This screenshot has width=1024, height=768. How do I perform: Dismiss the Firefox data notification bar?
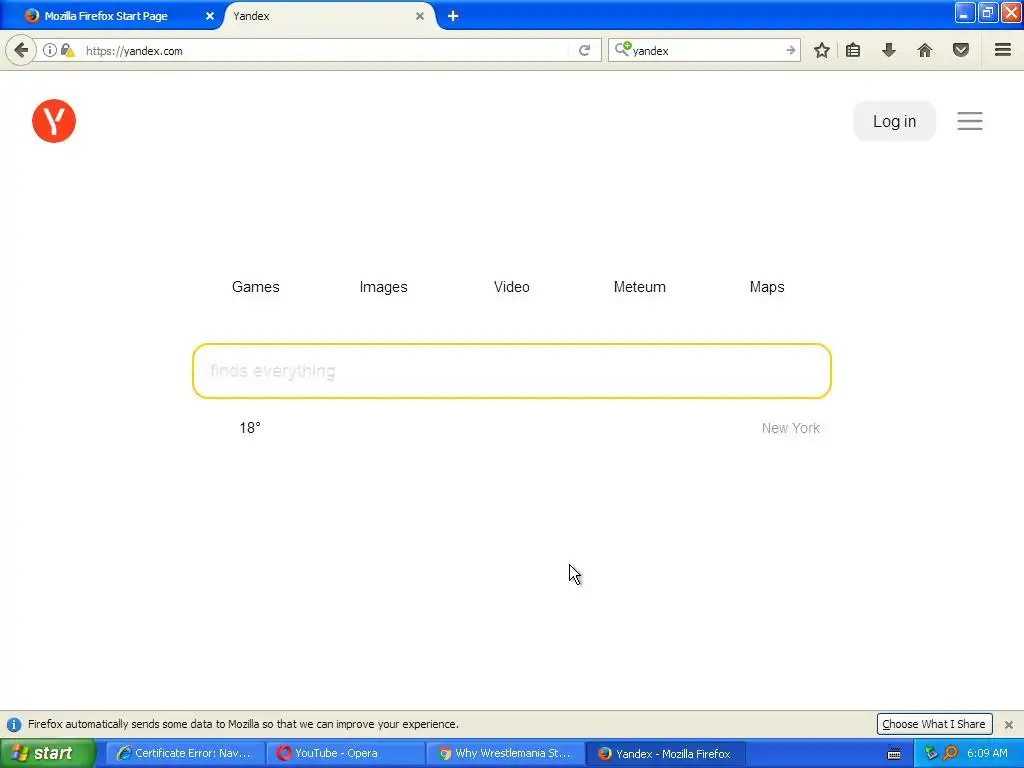pos(1009,724)
